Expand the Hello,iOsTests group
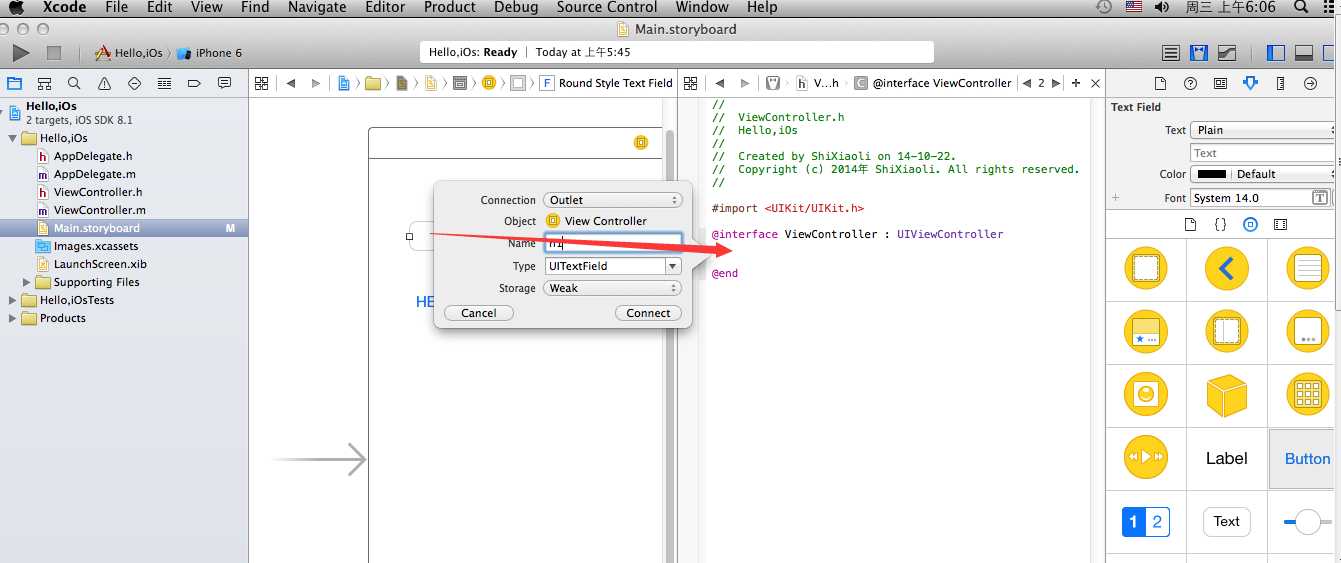This screenshot has width=1341, height=563. click(x=13, y=300)
